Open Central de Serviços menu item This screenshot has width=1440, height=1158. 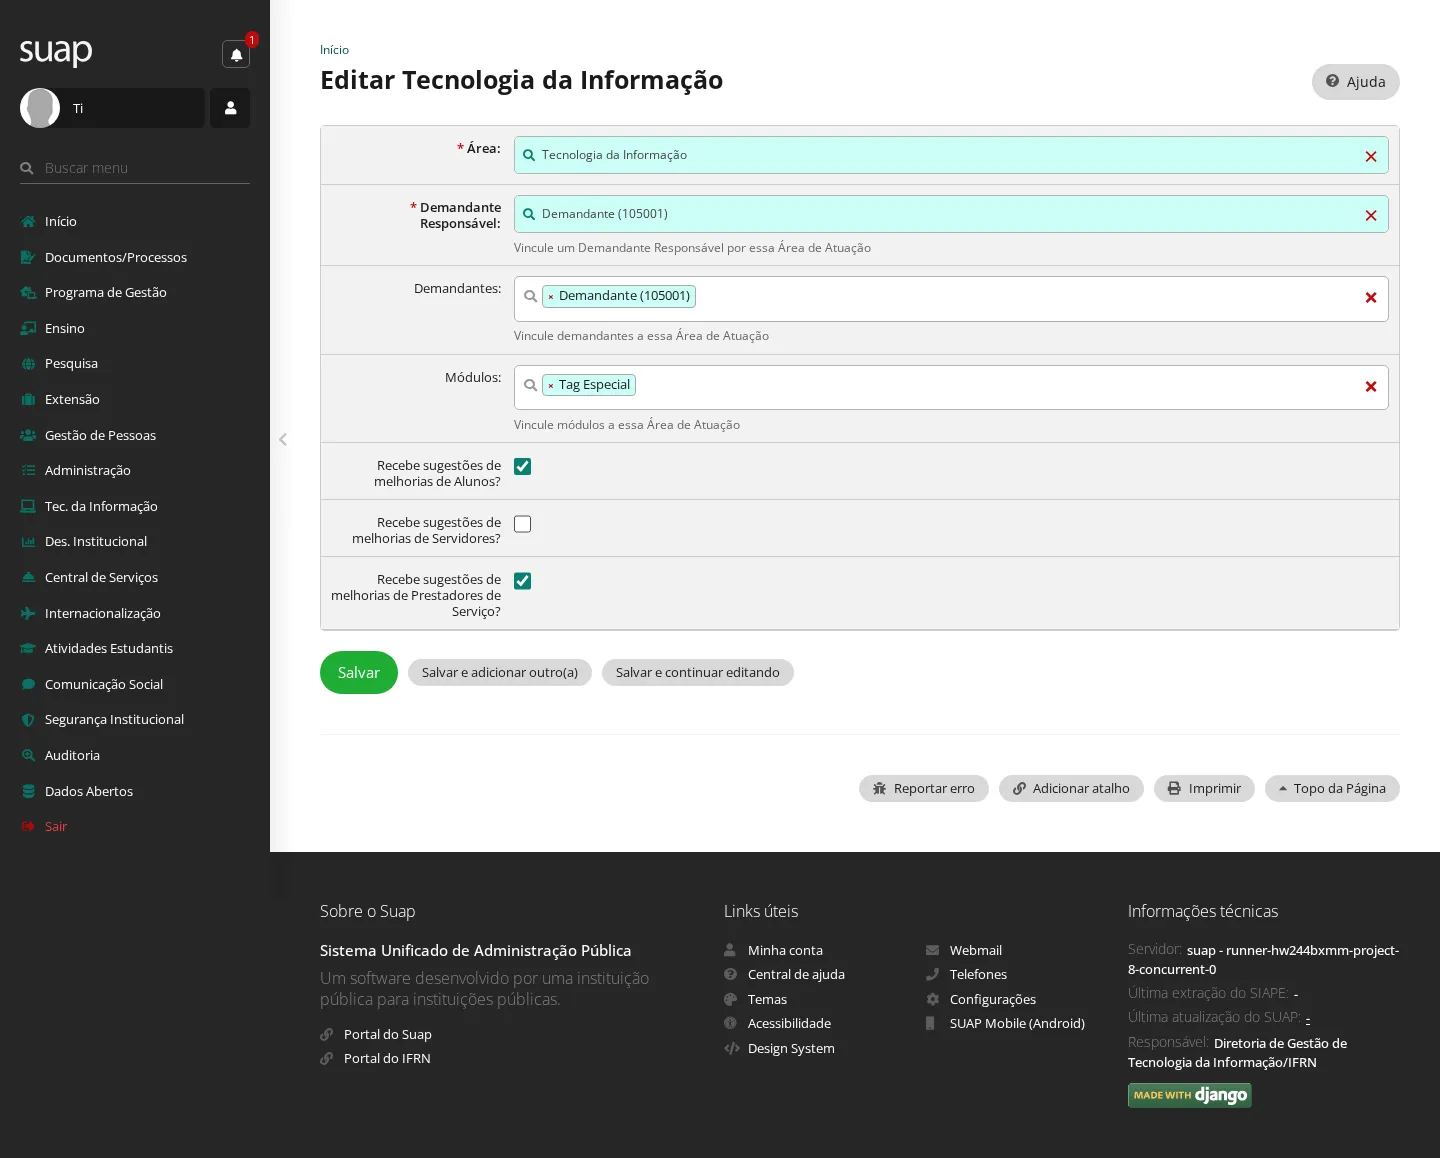click(x=135, y=577)
